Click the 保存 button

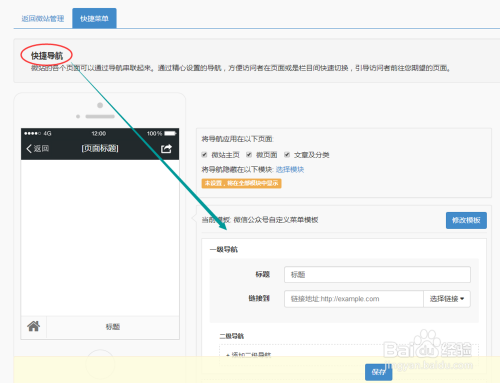(378, 372)
